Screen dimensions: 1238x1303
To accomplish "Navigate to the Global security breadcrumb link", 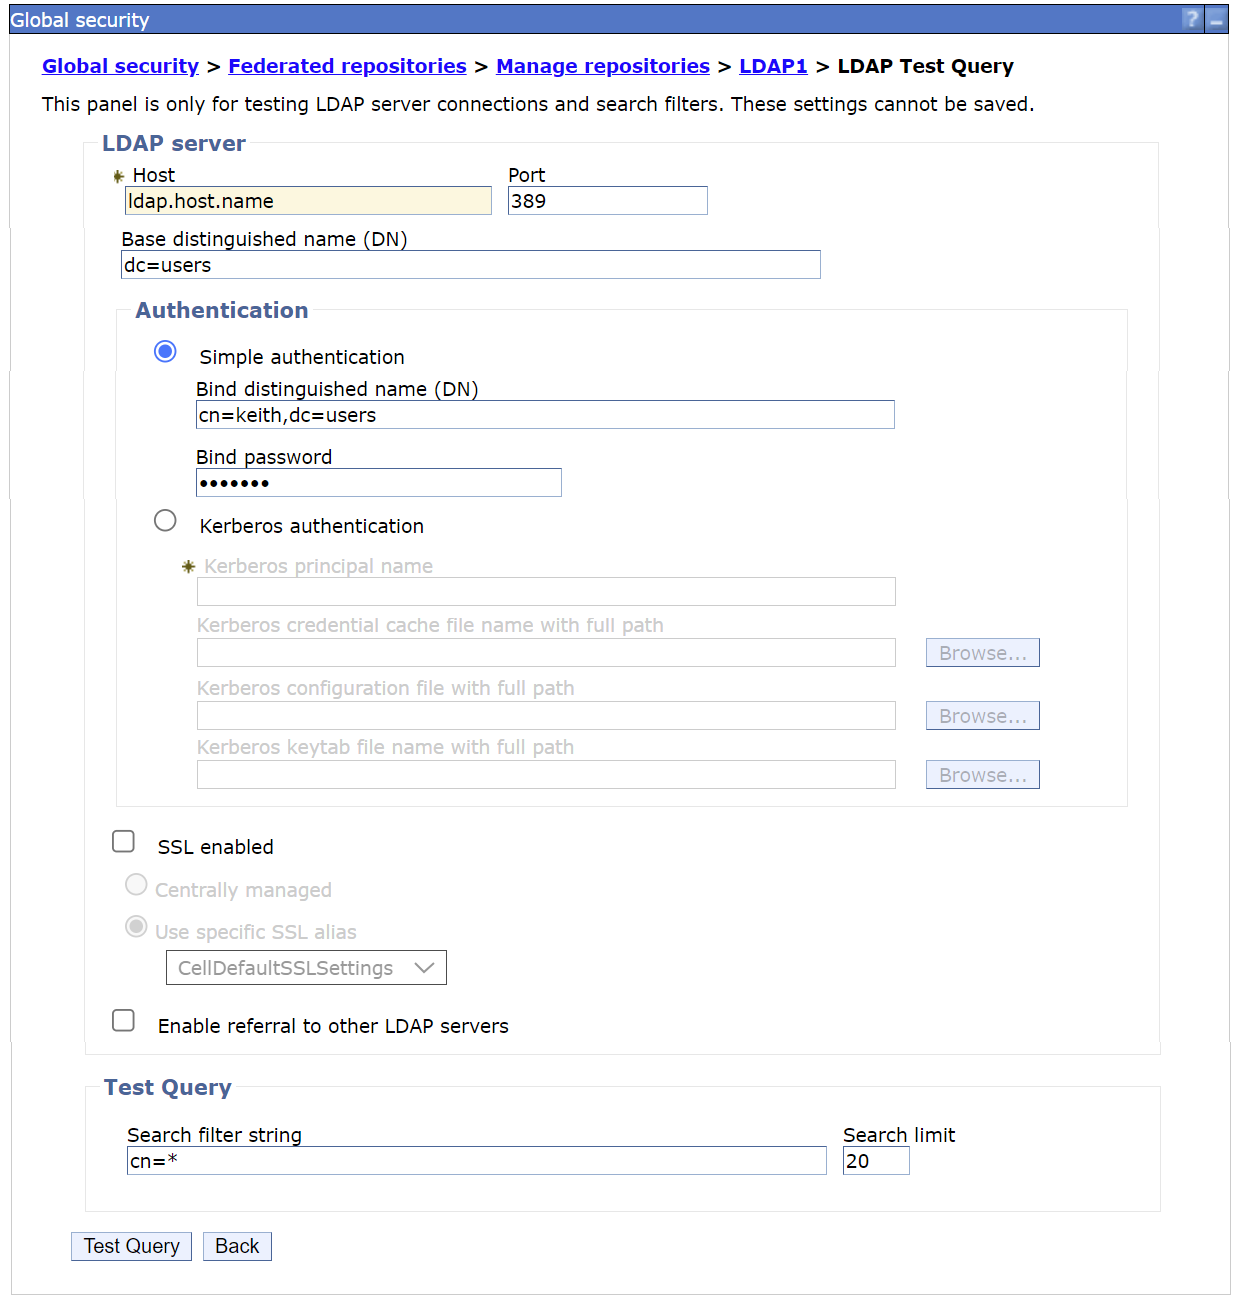I will coord(119,66).
